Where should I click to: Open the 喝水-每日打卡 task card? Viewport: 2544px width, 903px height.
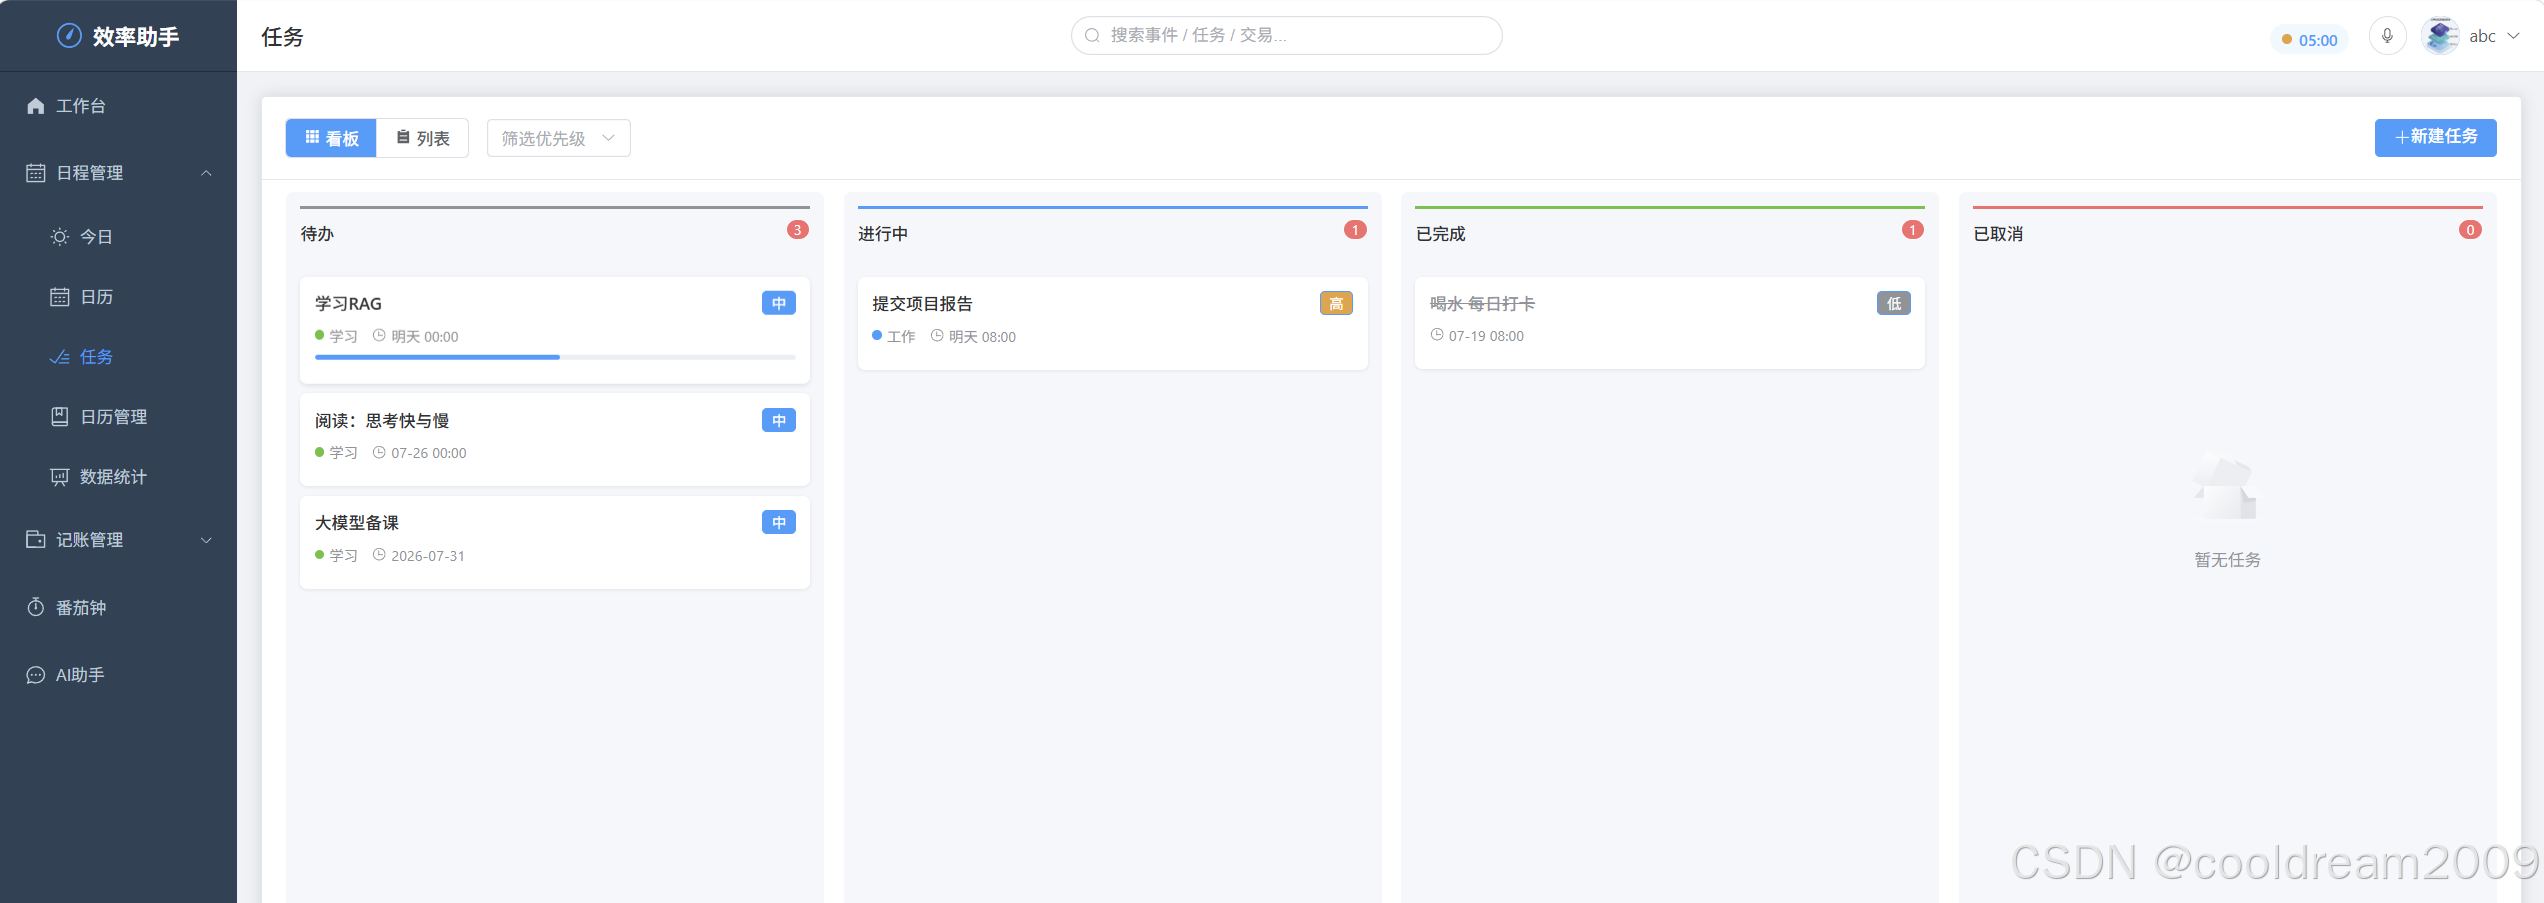point(1669,323)
